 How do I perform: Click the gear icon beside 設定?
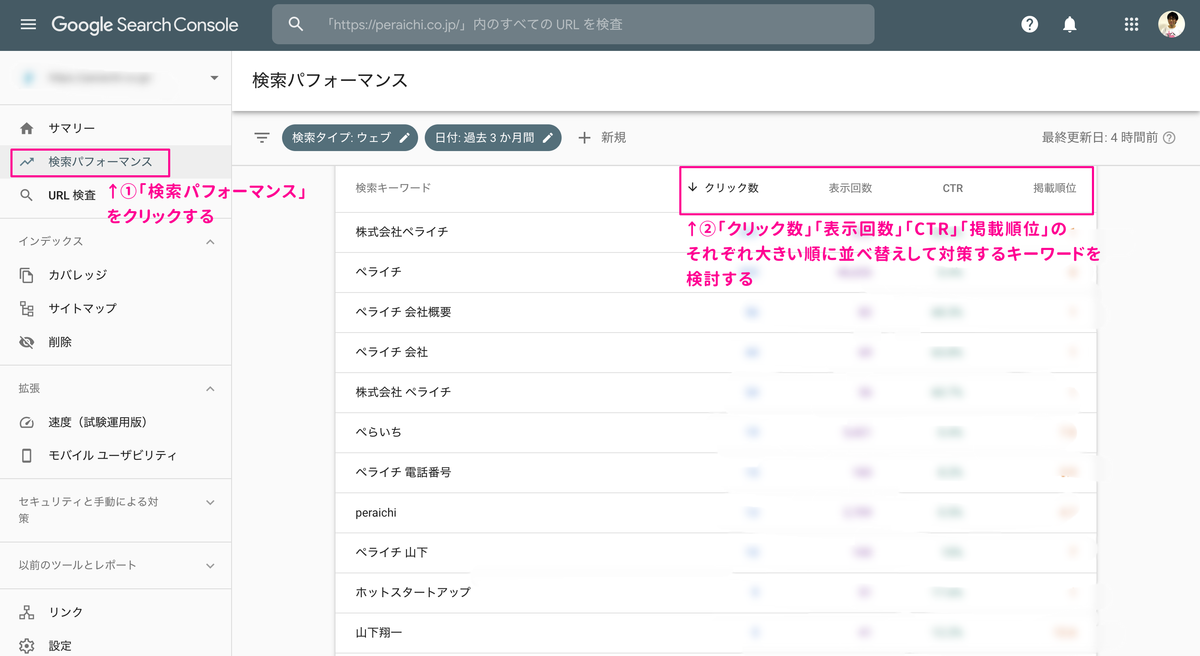(x=27, y=646)
